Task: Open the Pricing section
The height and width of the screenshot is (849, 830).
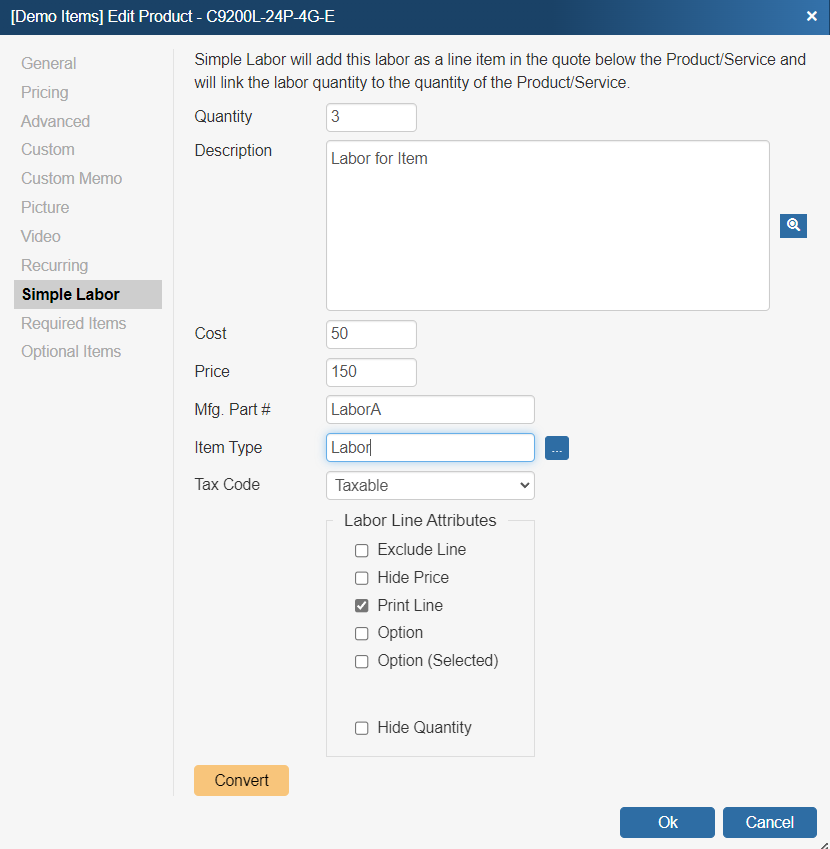Action: (x=45, y=93)
